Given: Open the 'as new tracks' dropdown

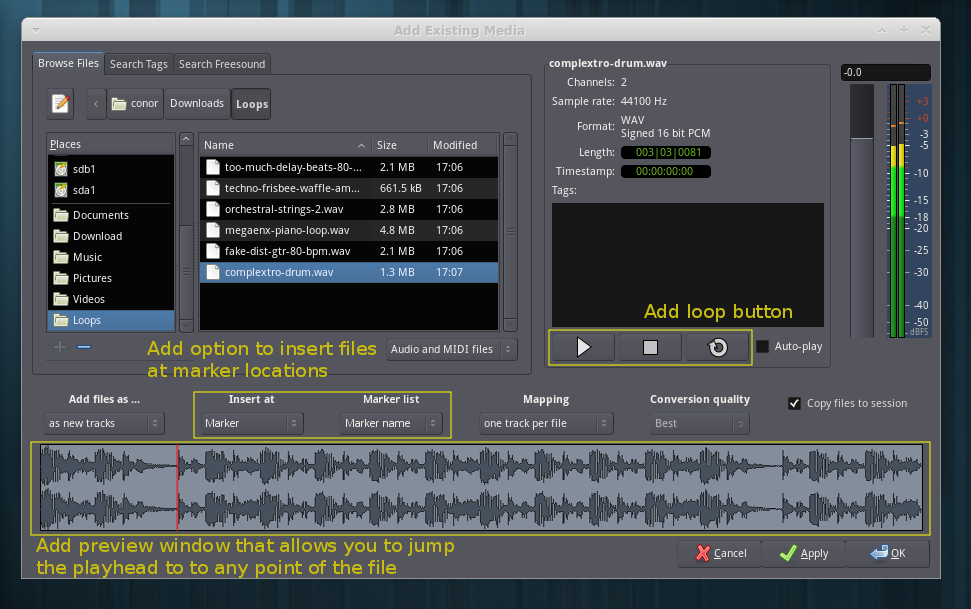Looking at the screenshot, I should click(x=105, y=423).
